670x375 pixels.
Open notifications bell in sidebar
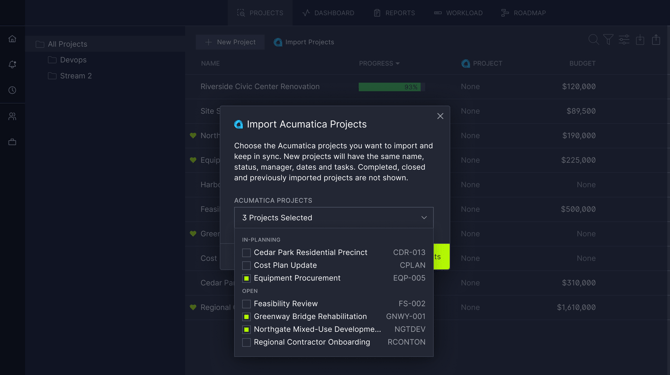(x=12, y=64)
